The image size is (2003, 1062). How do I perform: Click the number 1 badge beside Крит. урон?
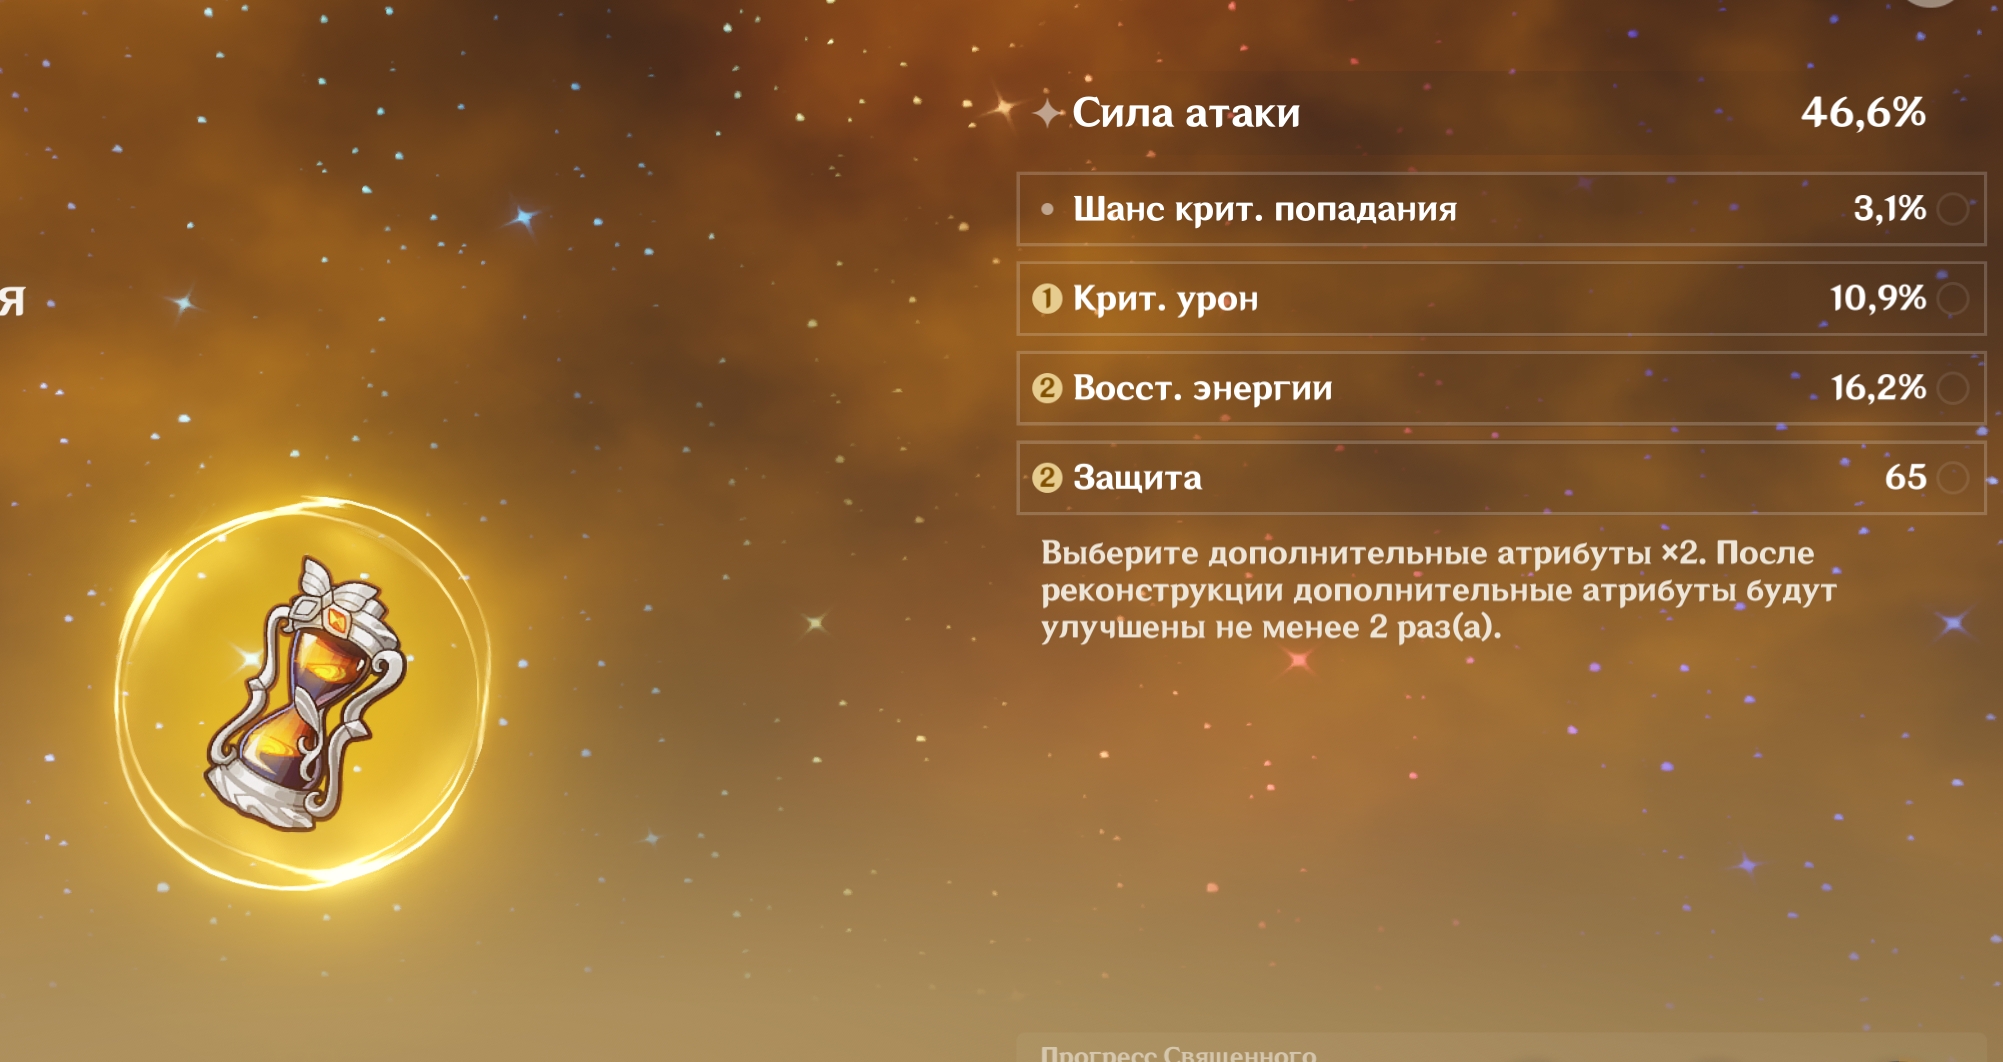[x=1047, y=298]
